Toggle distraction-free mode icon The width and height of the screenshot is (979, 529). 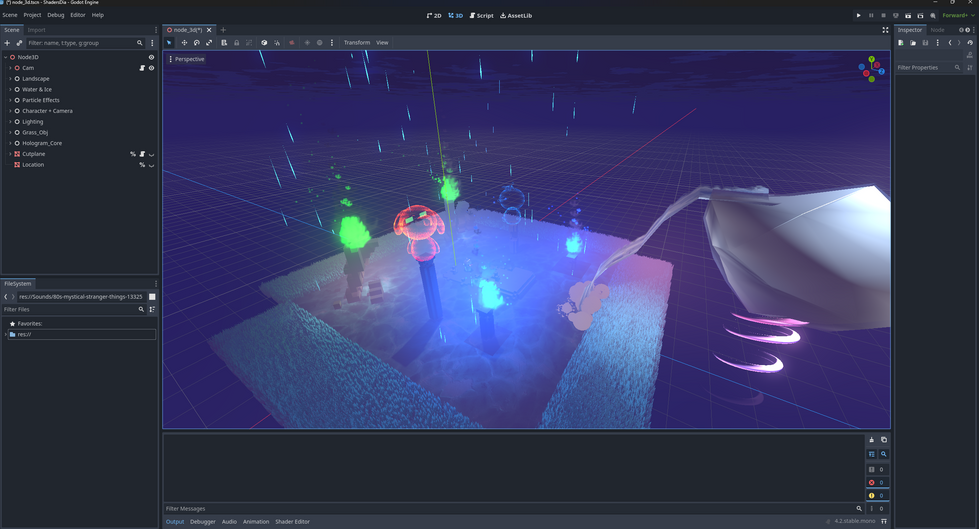point(885,30)
